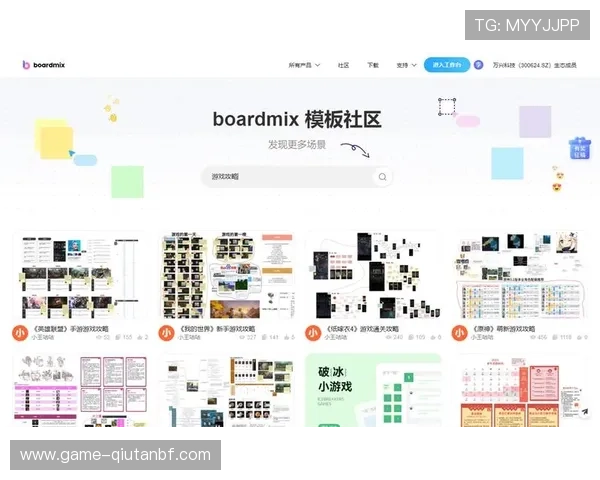
Task: Open the 《英雄联盟》手游游戏攻略 thumbnail
Action: pyautogui.click(x=80, y=275)
